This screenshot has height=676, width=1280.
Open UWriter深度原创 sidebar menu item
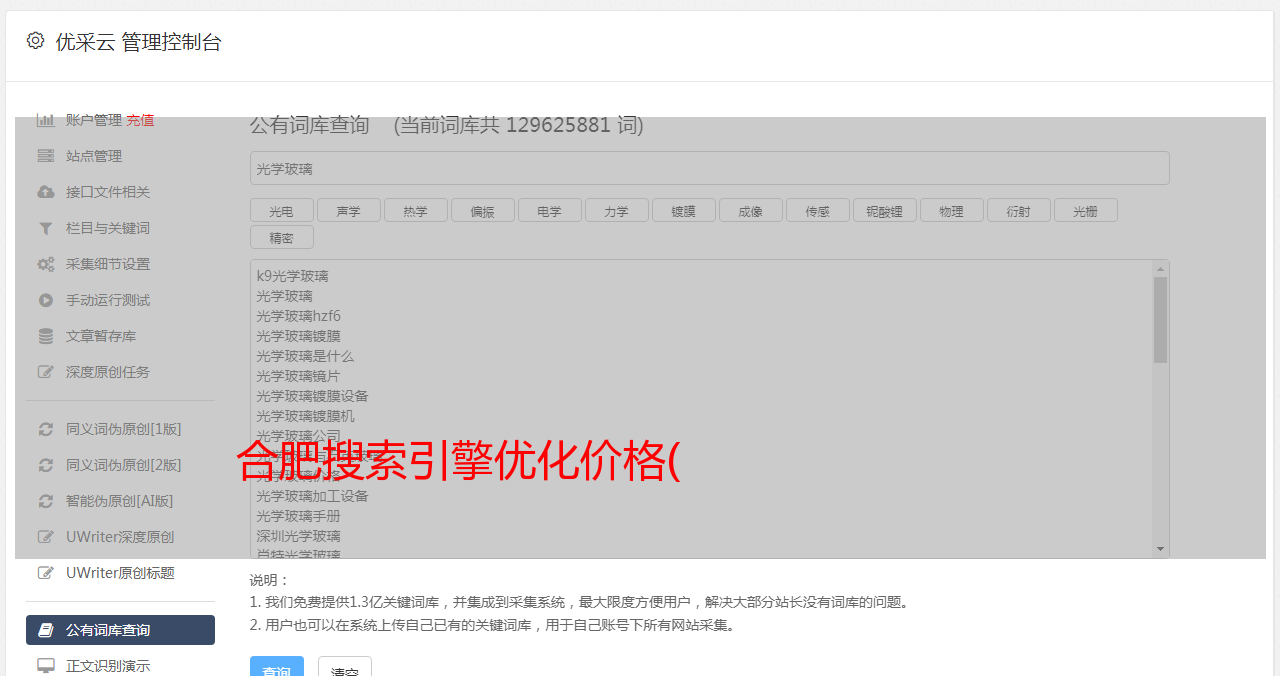pos(120,537)
